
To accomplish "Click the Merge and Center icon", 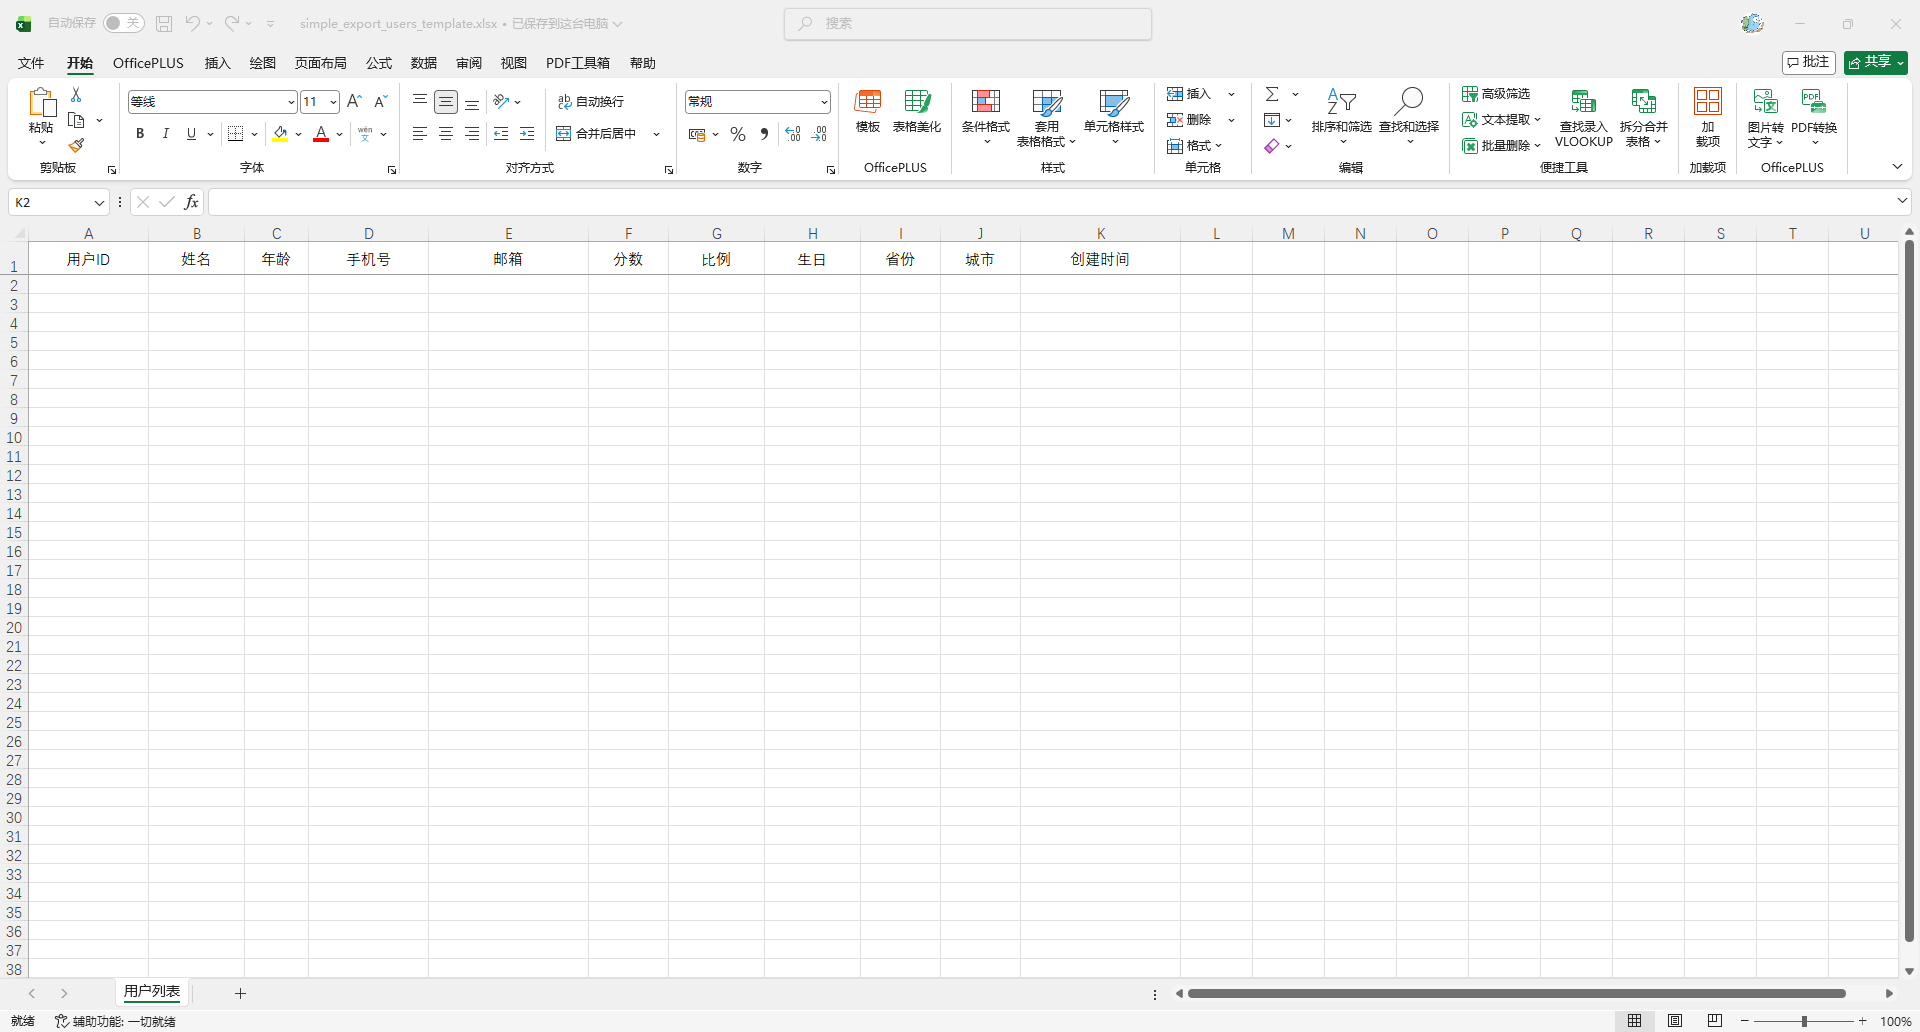I will click(x=564, y=134).
